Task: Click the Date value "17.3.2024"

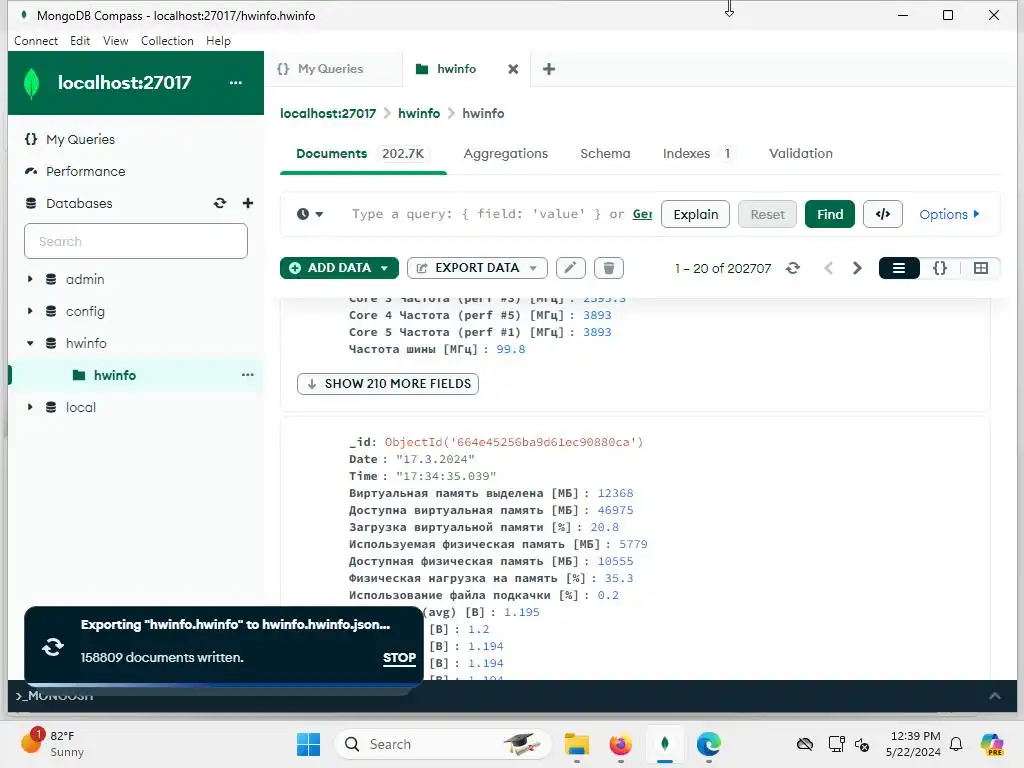Action: pyautogui.click(x=435, y=459)
